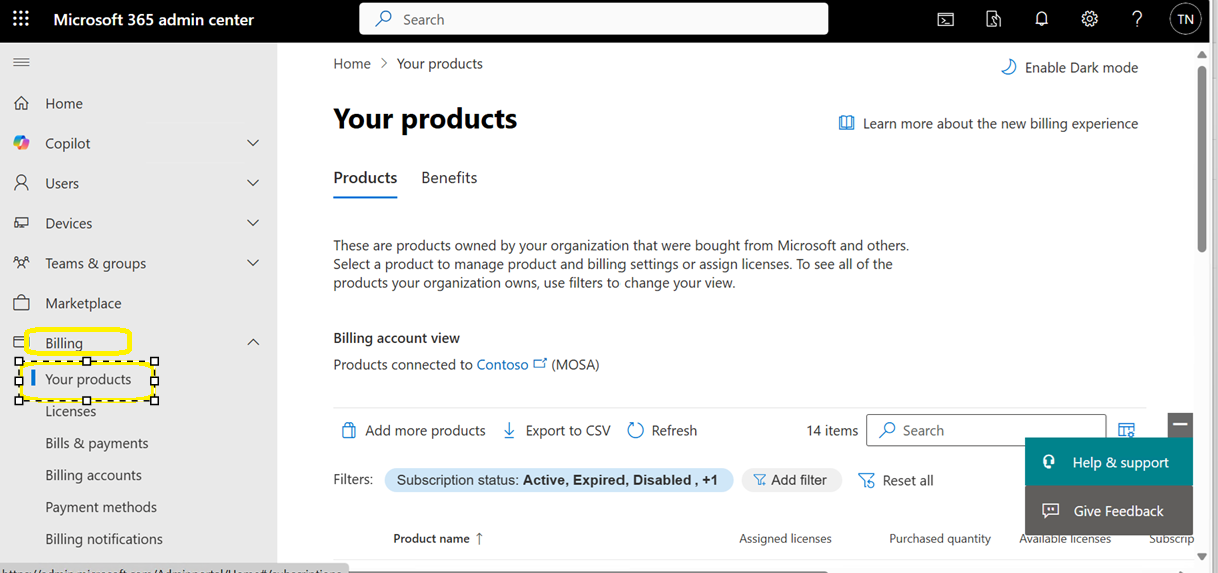This screenshot has width=1218, height=573.
Task: Click the Refresh icon in toolbar
Action: click(x=635, y=430)
